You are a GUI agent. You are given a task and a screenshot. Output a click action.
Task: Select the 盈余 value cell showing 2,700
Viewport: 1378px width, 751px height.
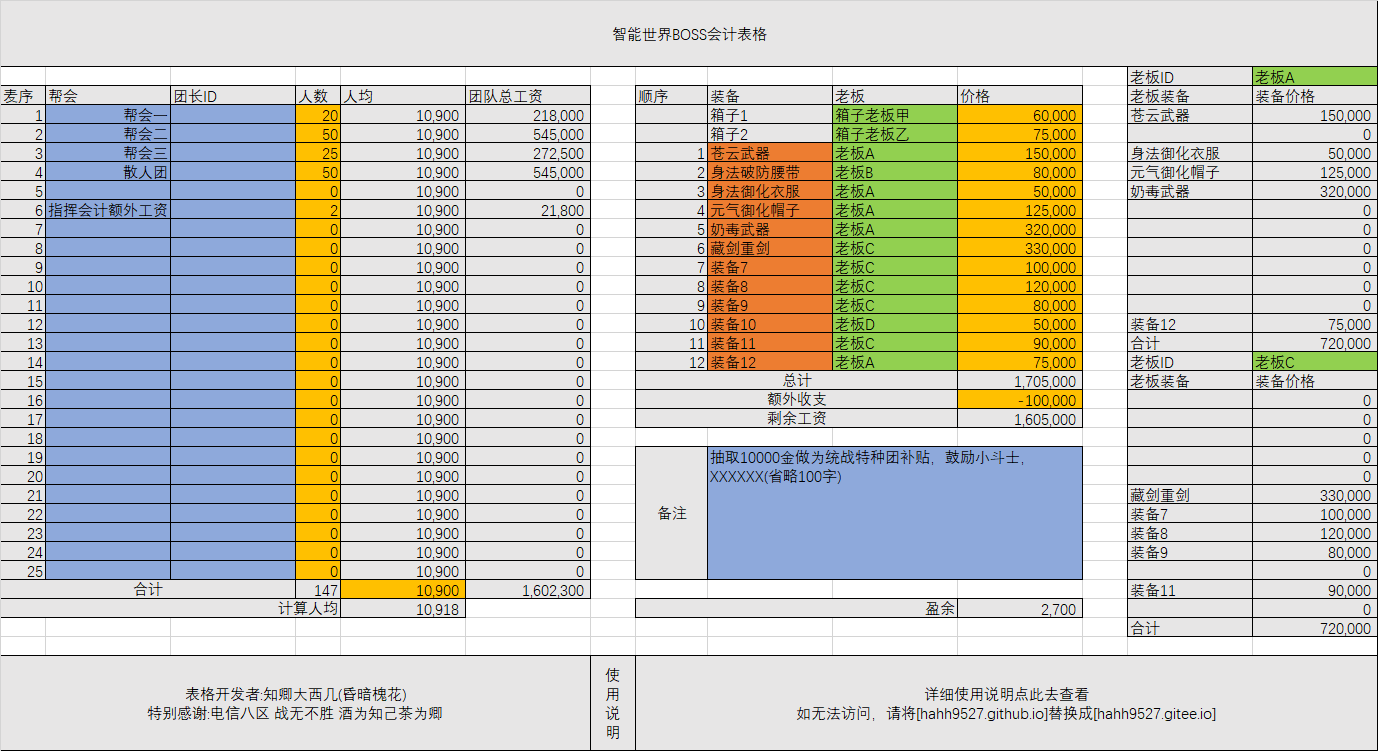(1019, 608)
